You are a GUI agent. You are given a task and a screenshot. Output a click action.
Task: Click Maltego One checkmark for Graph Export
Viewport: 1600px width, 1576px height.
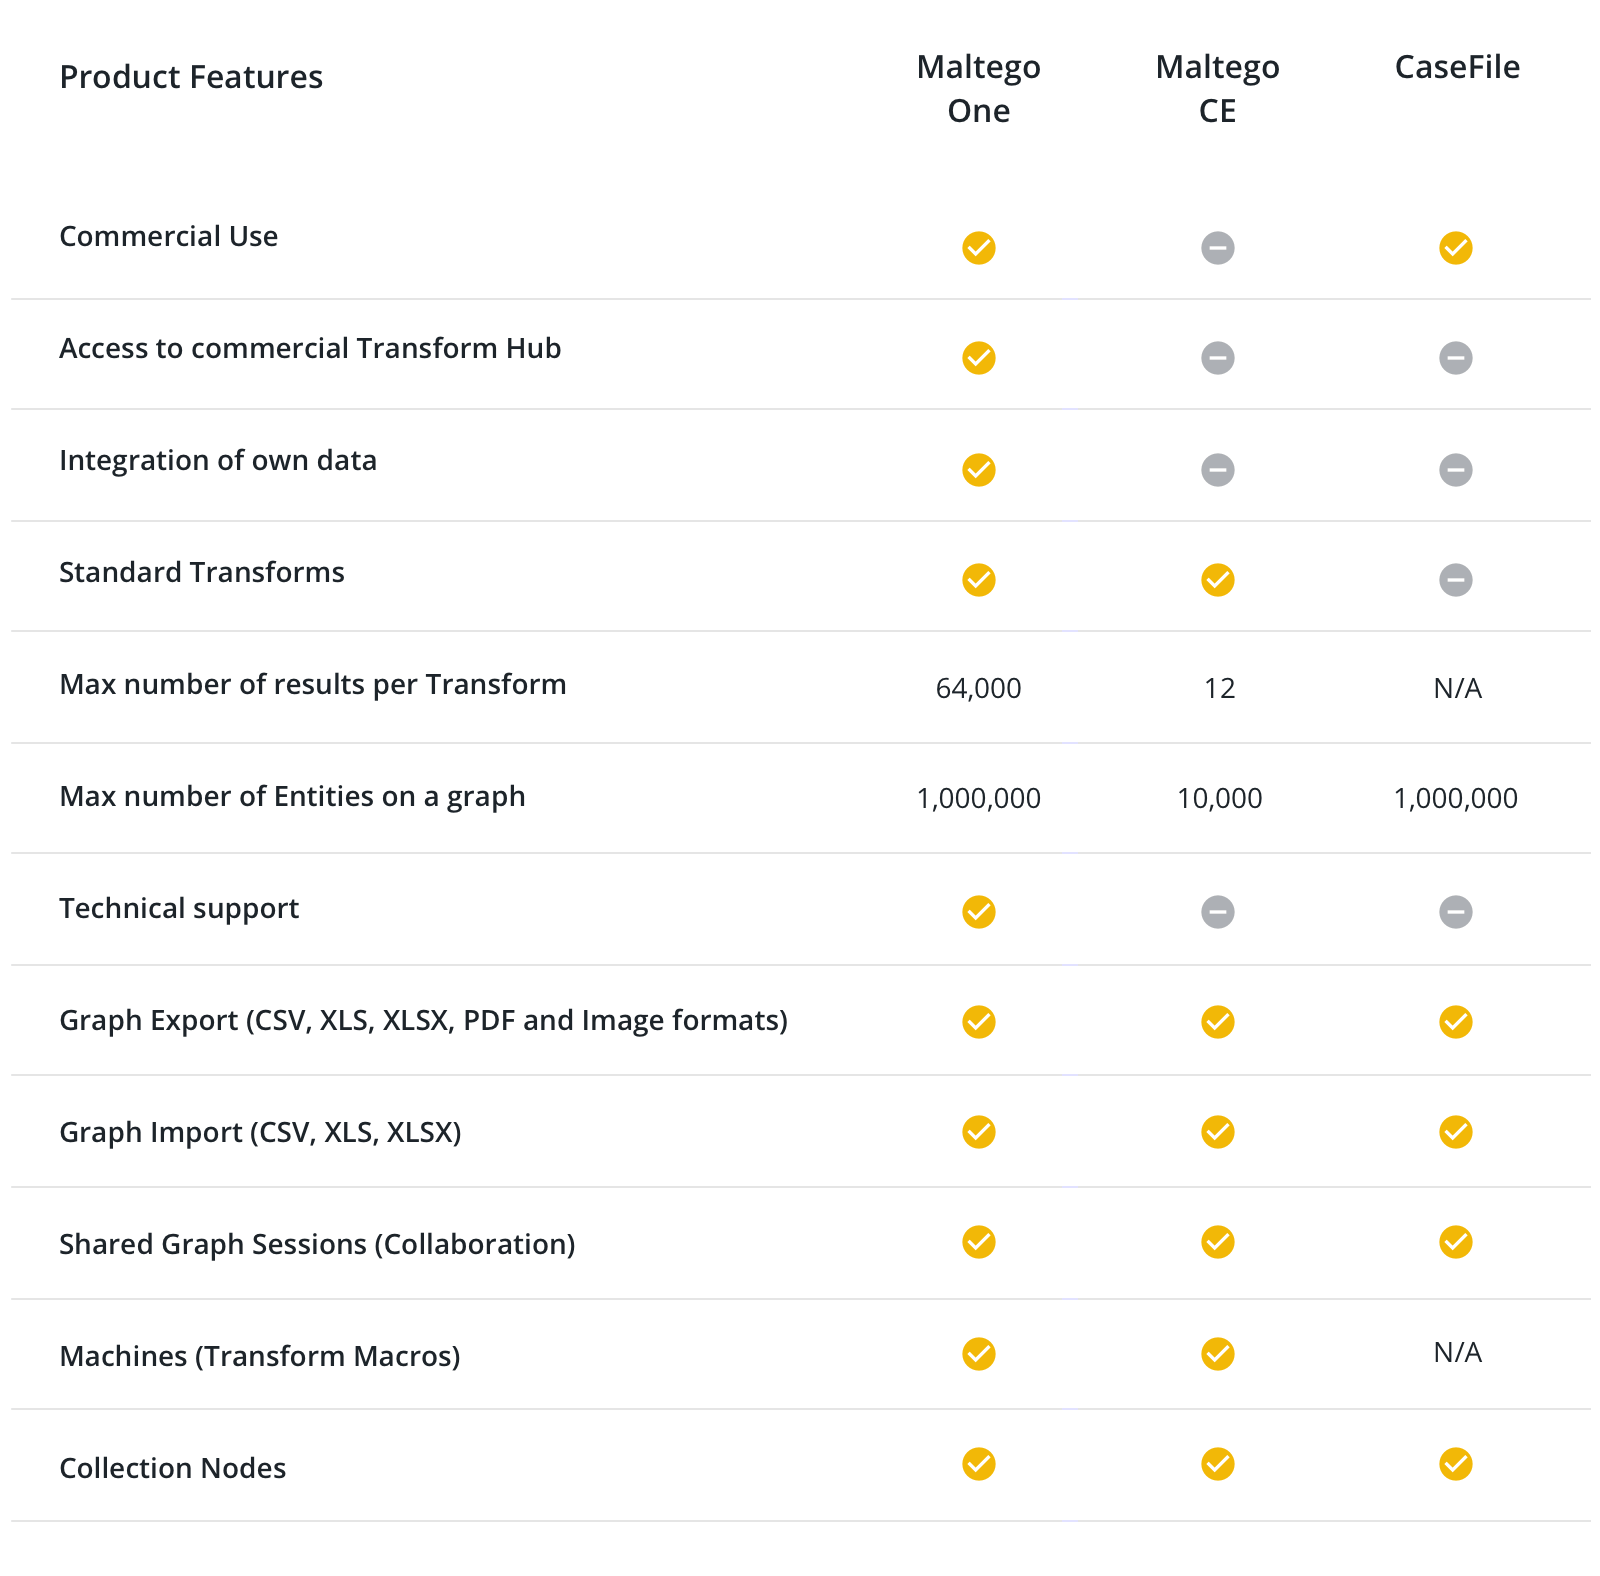978,1021
